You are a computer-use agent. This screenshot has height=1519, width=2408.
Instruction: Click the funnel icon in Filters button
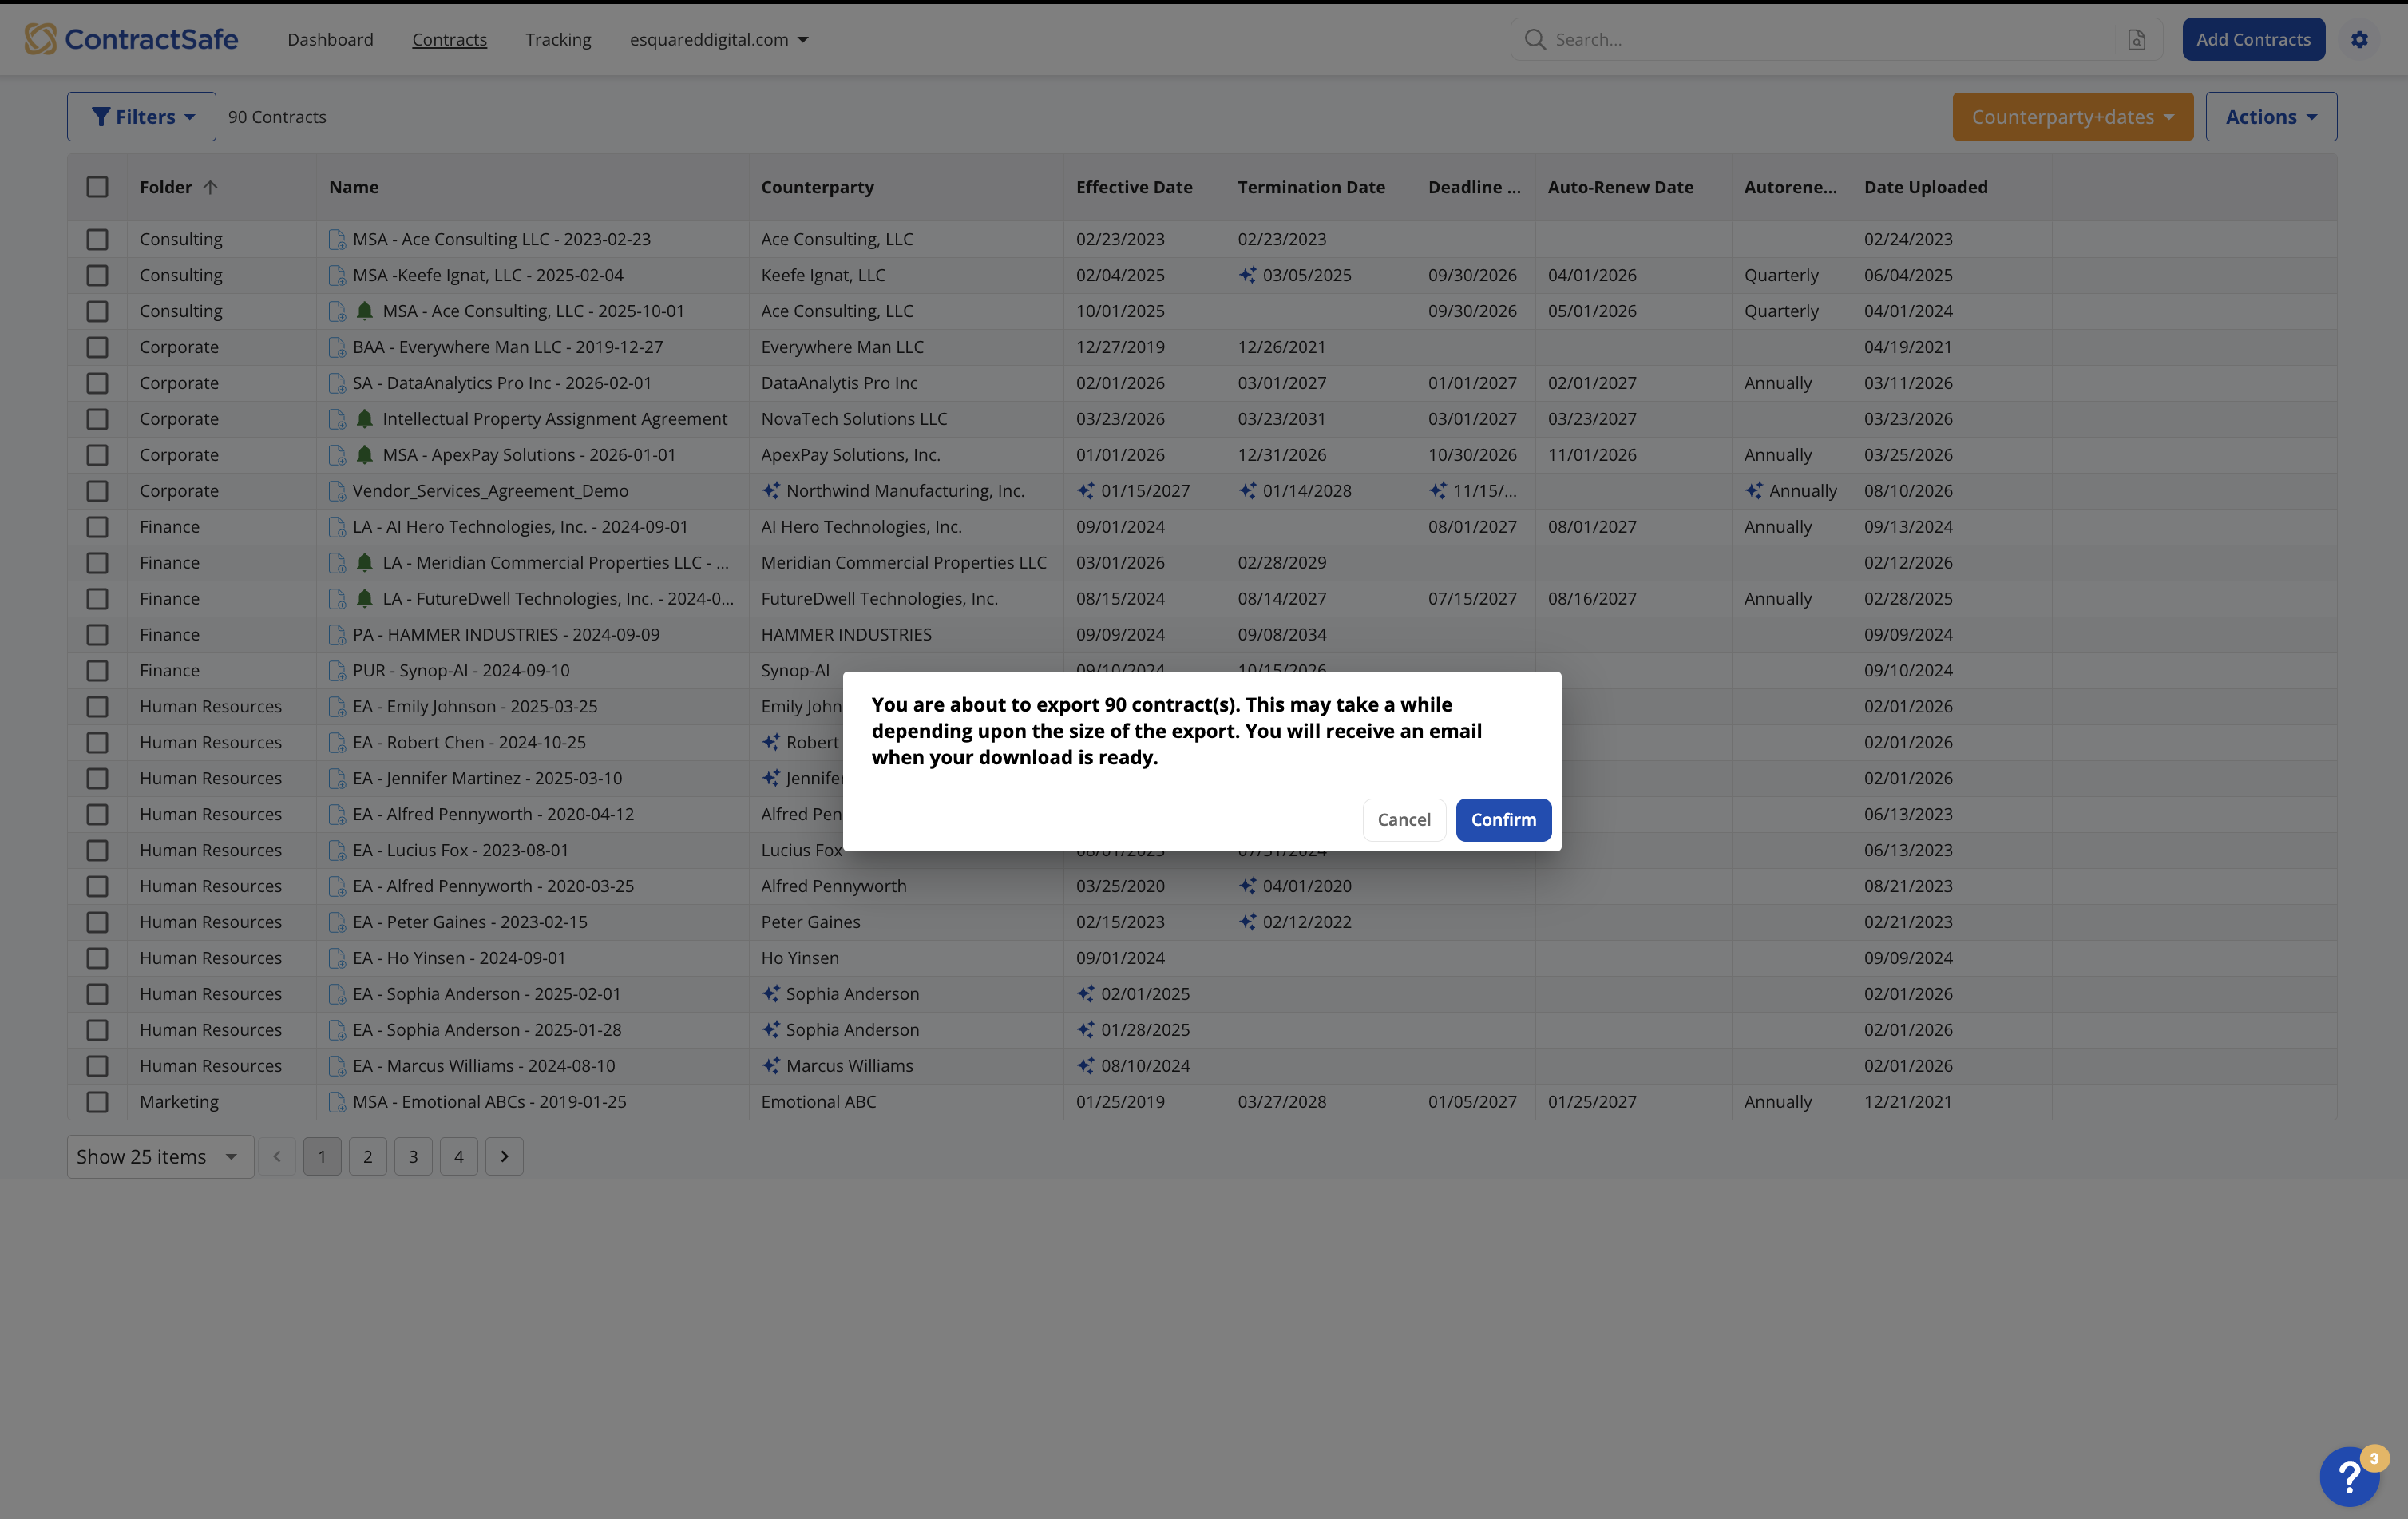(101, 117)
